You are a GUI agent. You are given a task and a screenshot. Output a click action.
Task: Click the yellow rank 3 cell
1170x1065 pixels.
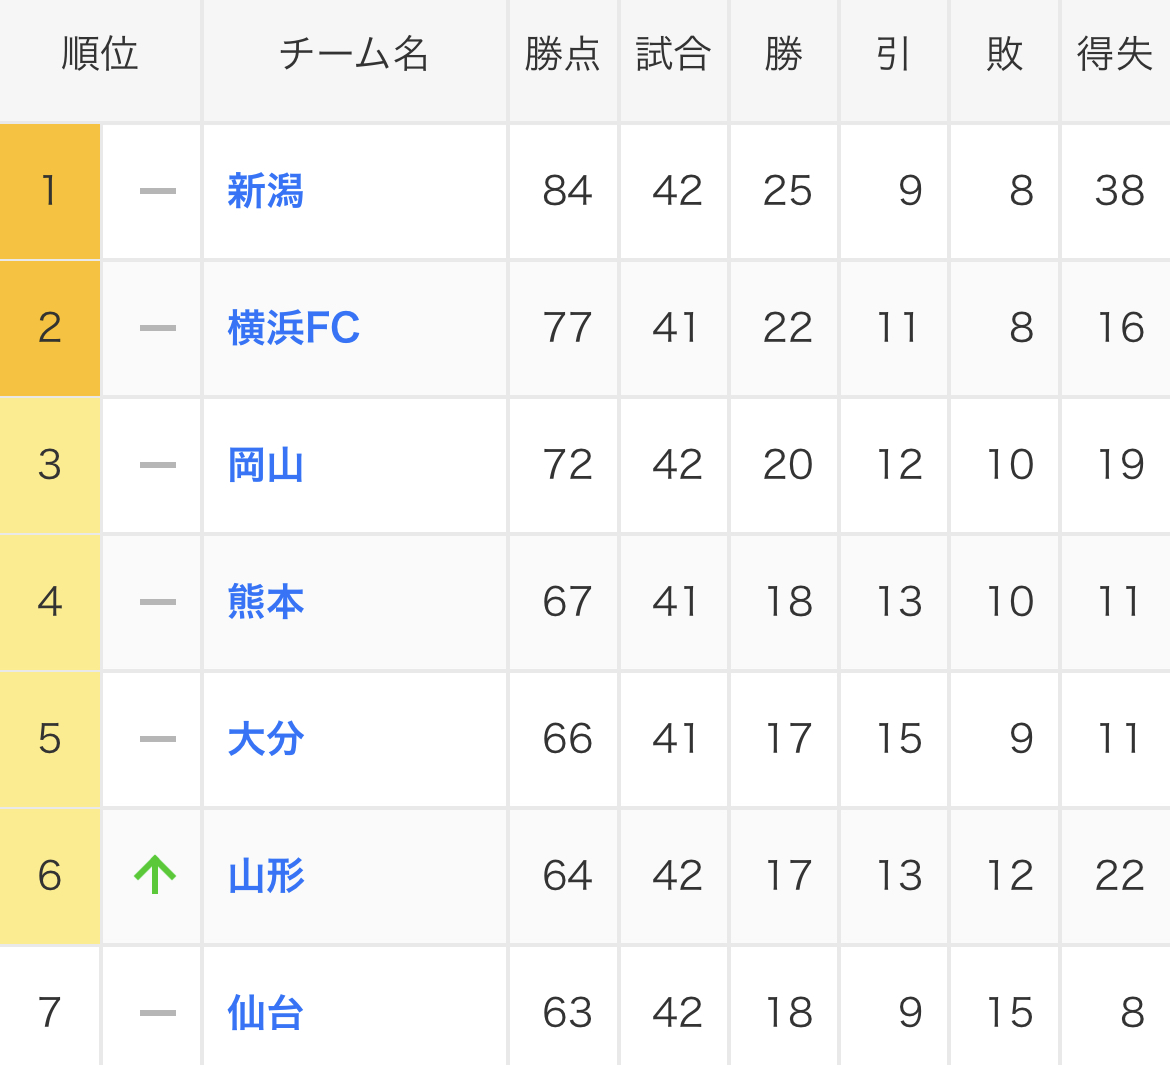[x=49, y=465]
